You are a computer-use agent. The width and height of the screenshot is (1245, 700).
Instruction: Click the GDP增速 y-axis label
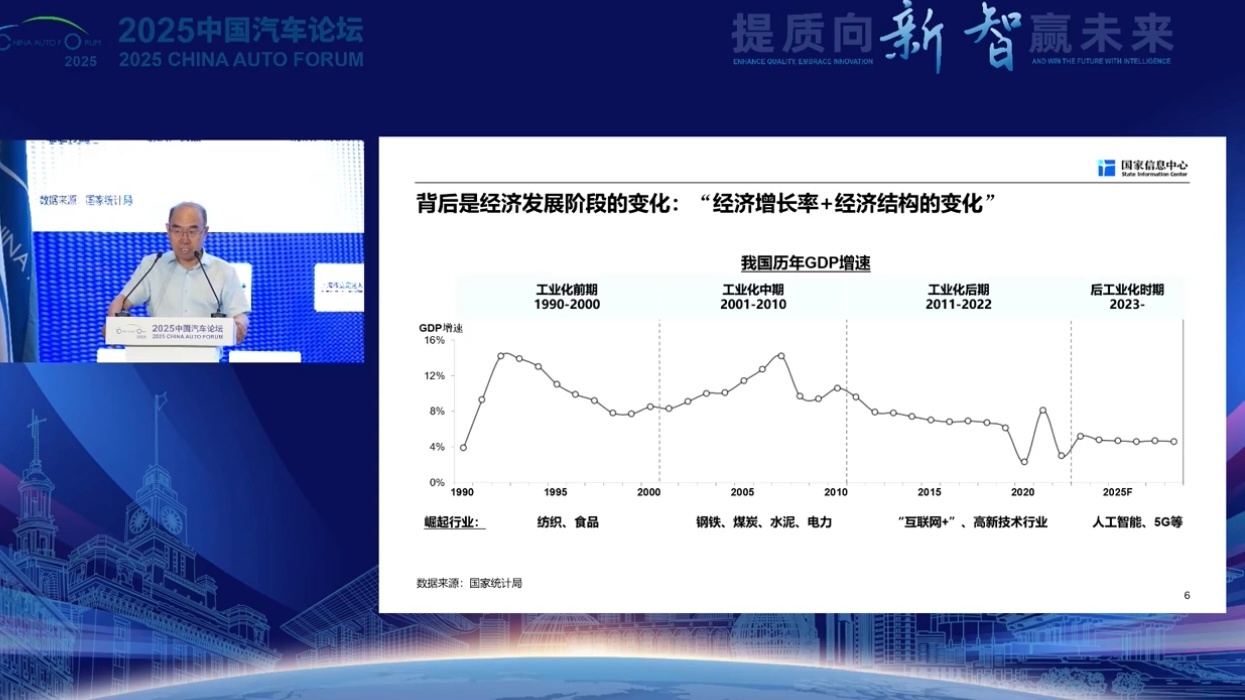point(440,328)
